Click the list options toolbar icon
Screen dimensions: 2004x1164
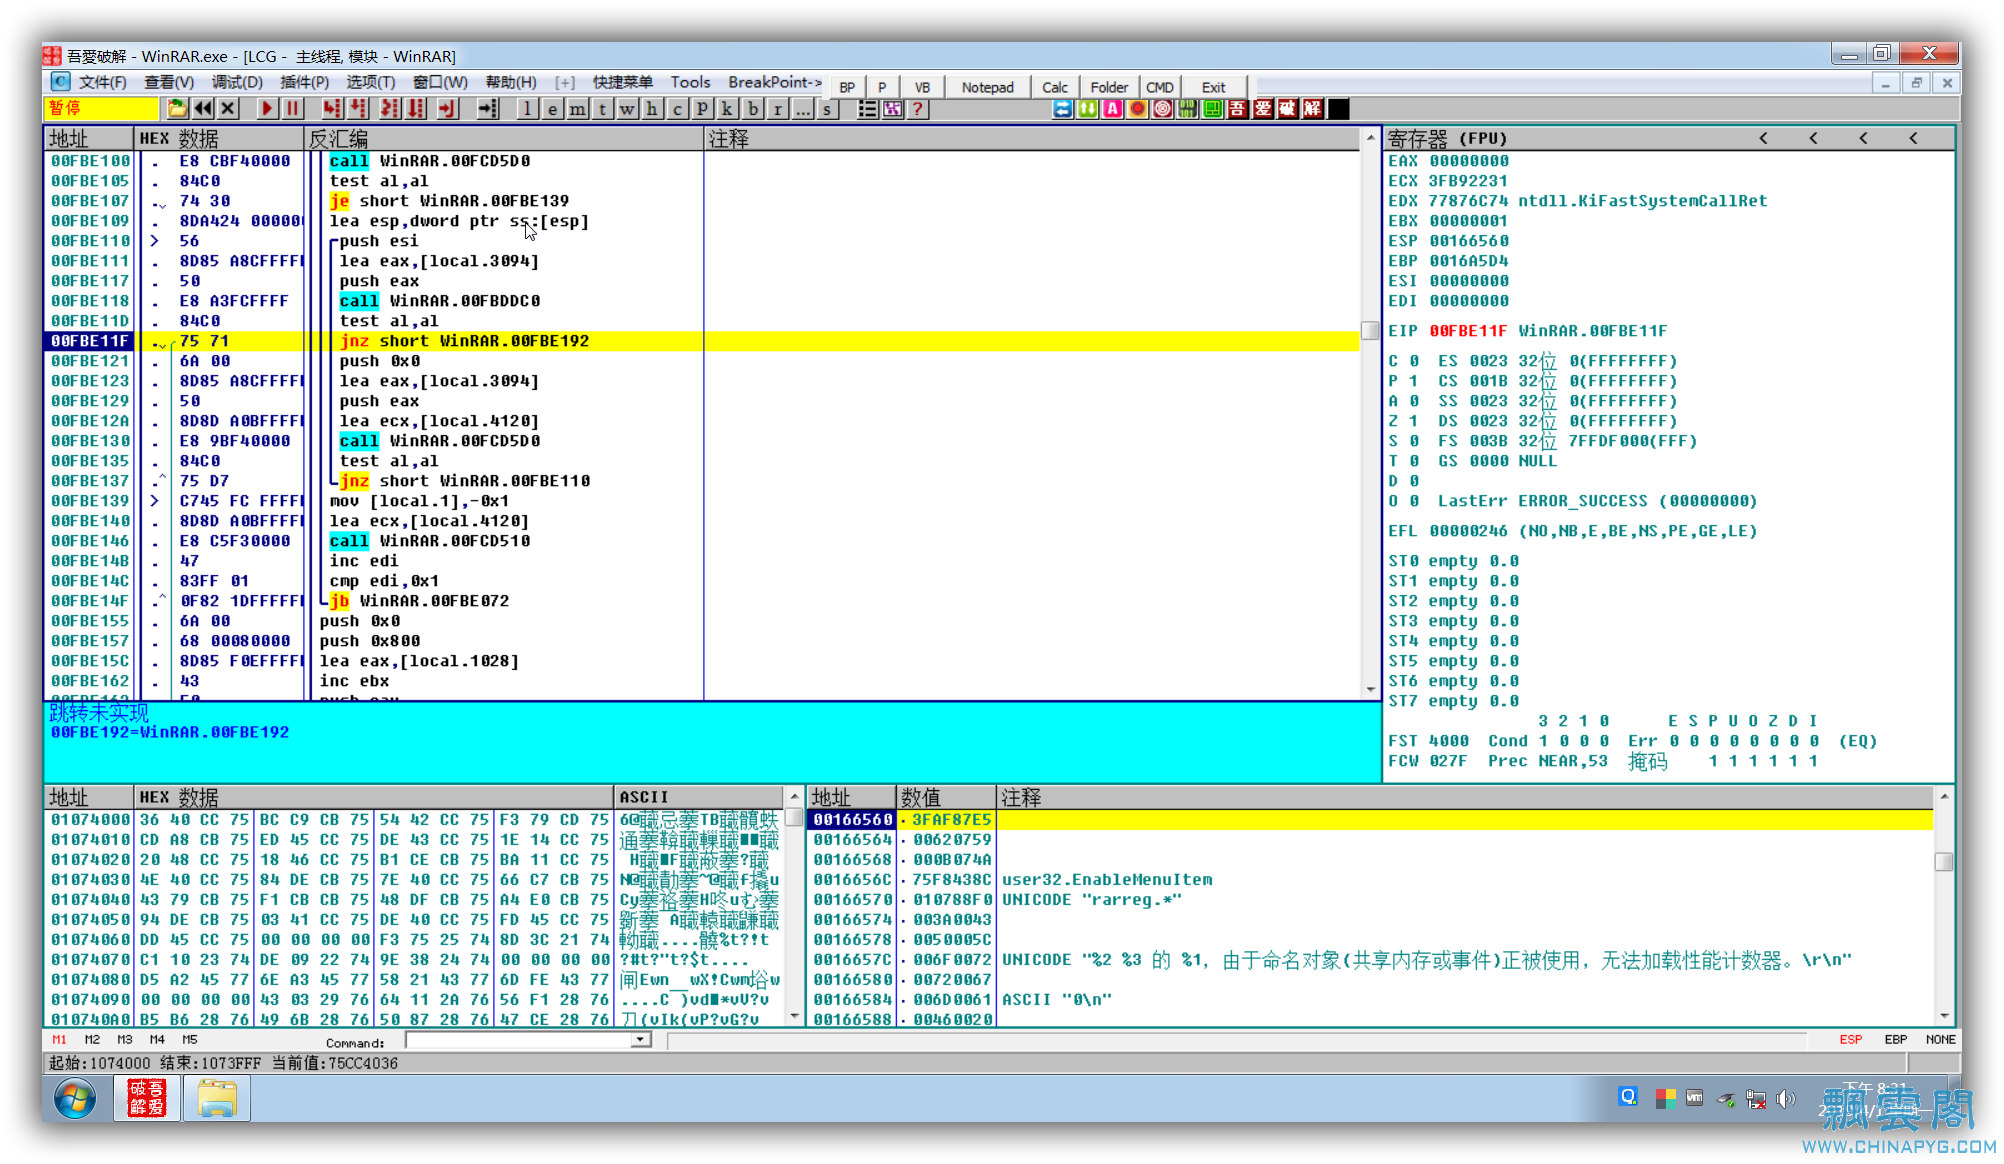coord(868,109)
